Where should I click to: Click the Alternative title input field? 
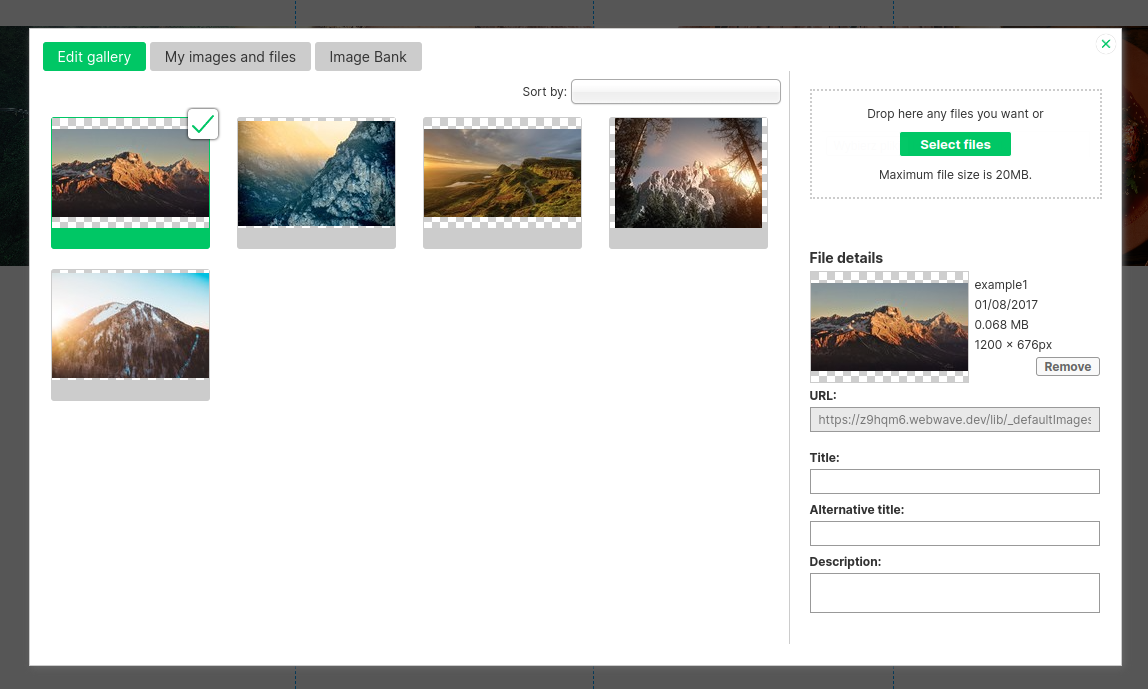pos(954,534)
